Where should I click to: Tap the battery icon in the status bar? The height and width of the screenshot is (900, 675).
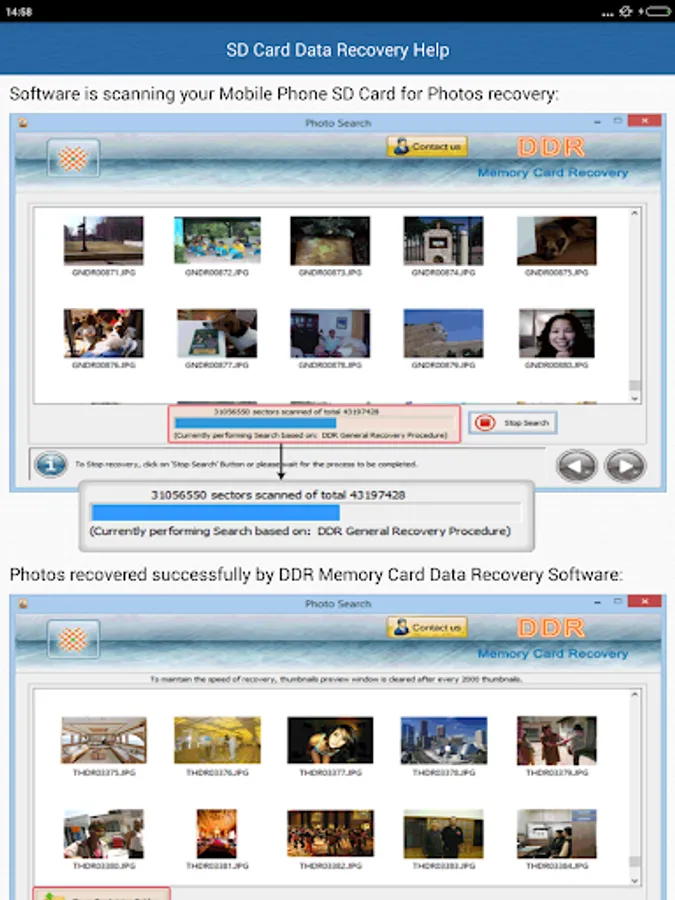658,11
